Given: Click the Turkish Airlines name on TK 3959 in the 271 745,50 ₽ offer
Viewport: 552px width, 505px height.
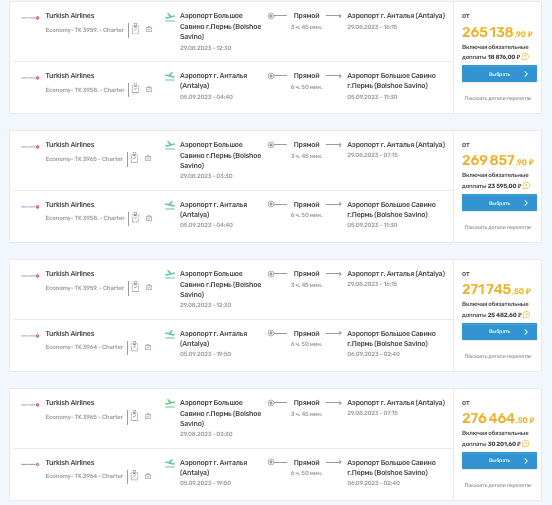Looking at the screenshot, I should point(70,274).
